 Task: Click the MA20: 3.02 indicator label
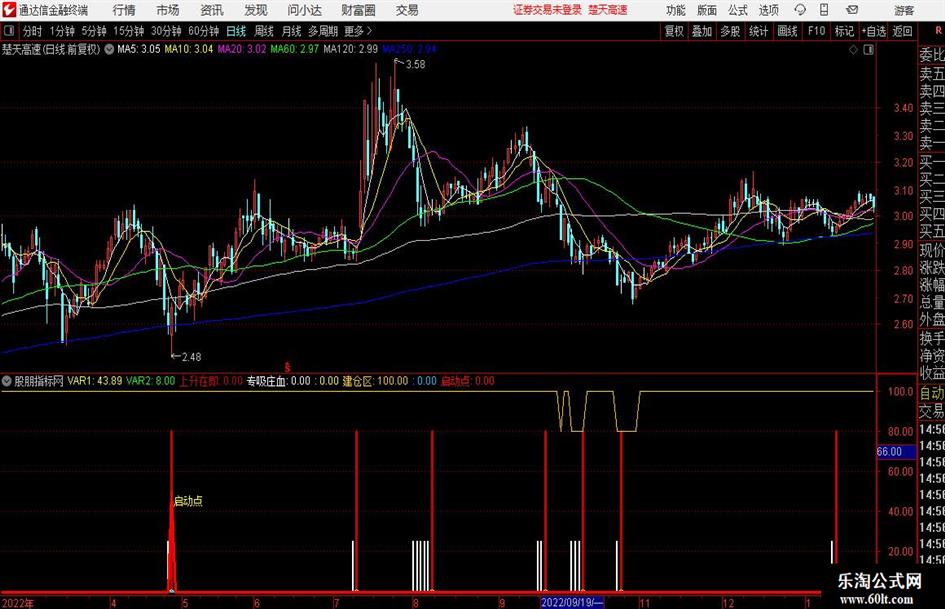(242, 49)
